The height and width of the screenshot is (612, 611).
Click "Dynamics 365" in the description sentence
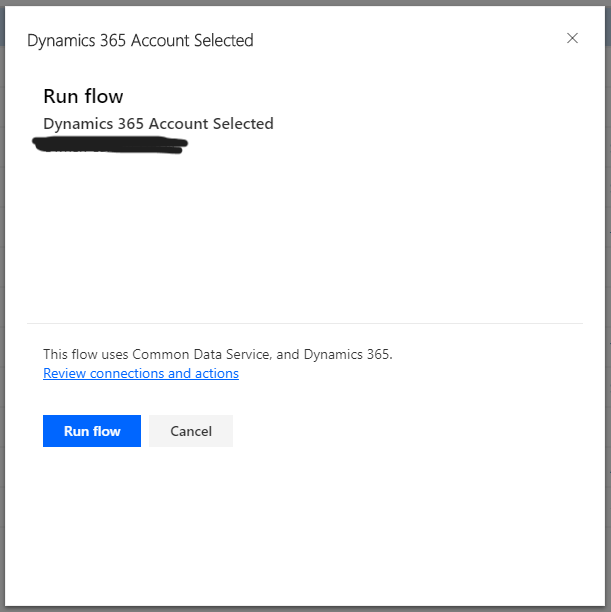click(x=347, y=354)
